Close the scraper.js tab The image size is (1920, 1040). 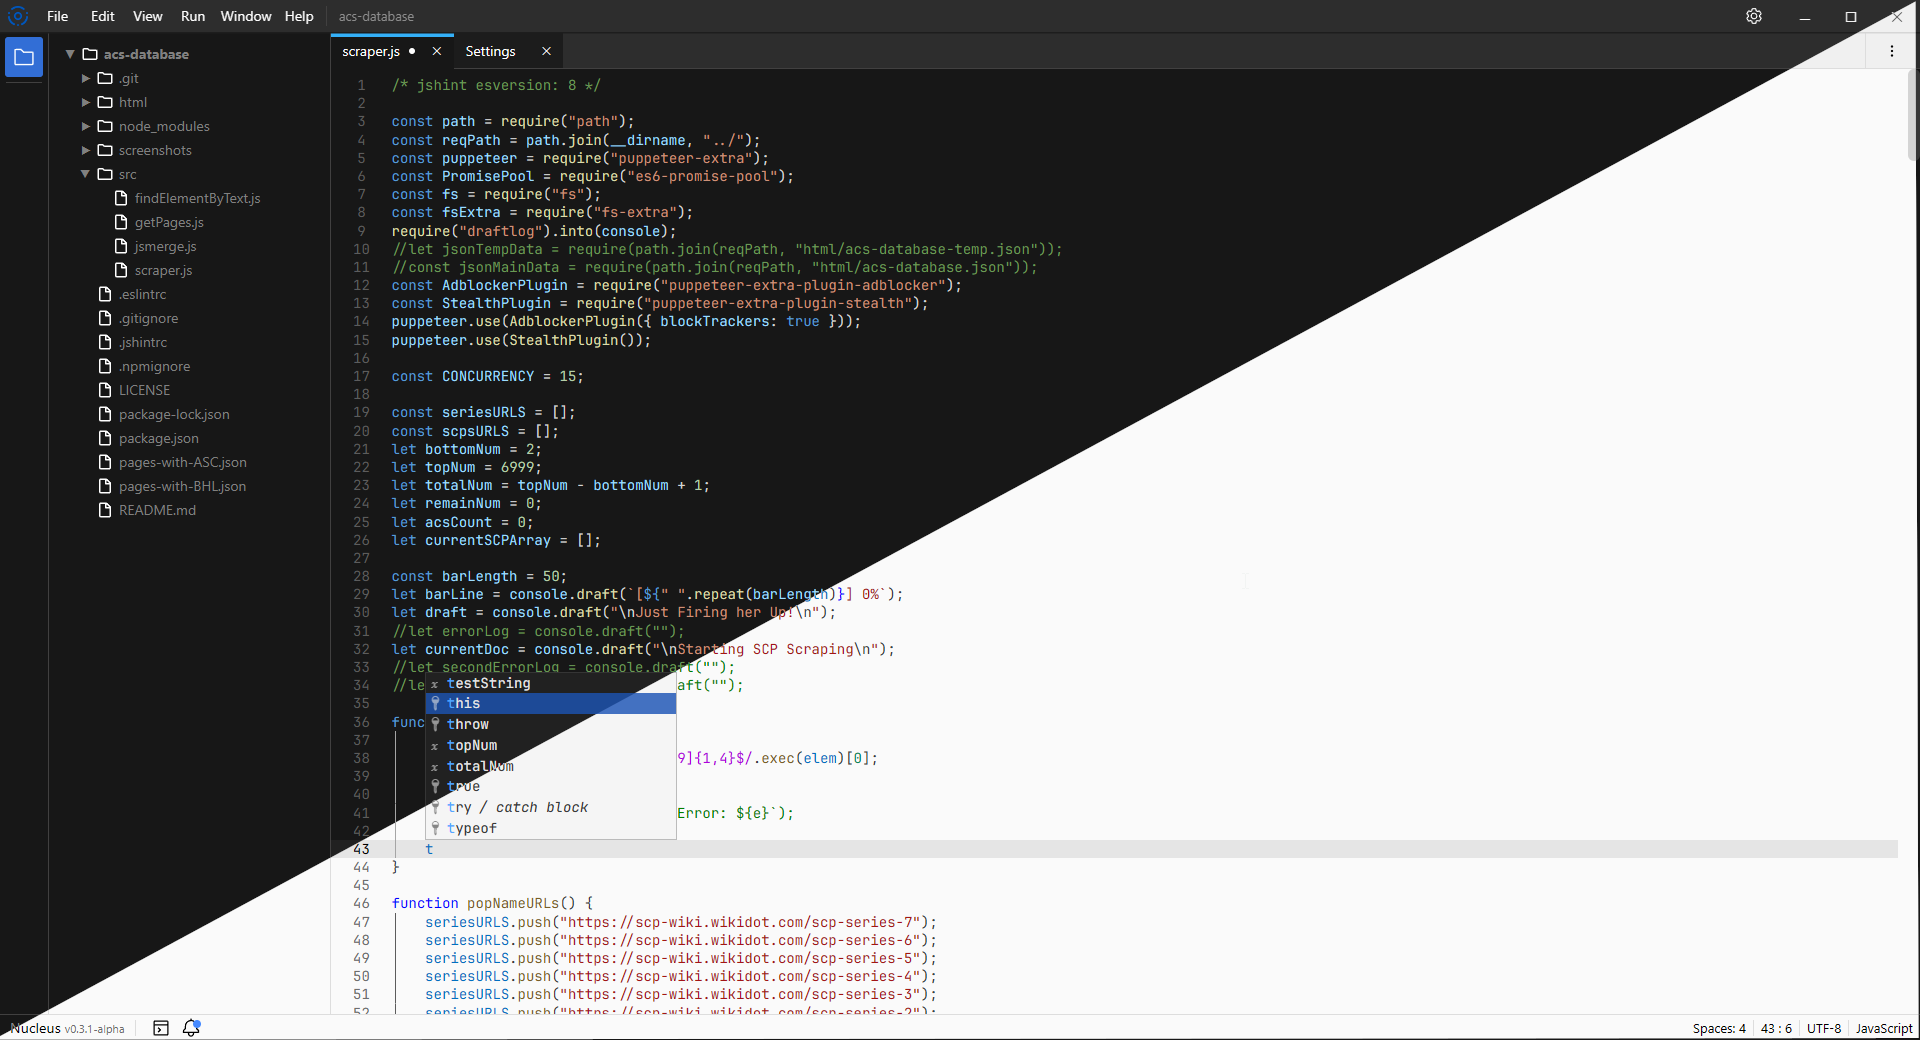(437, 51)
